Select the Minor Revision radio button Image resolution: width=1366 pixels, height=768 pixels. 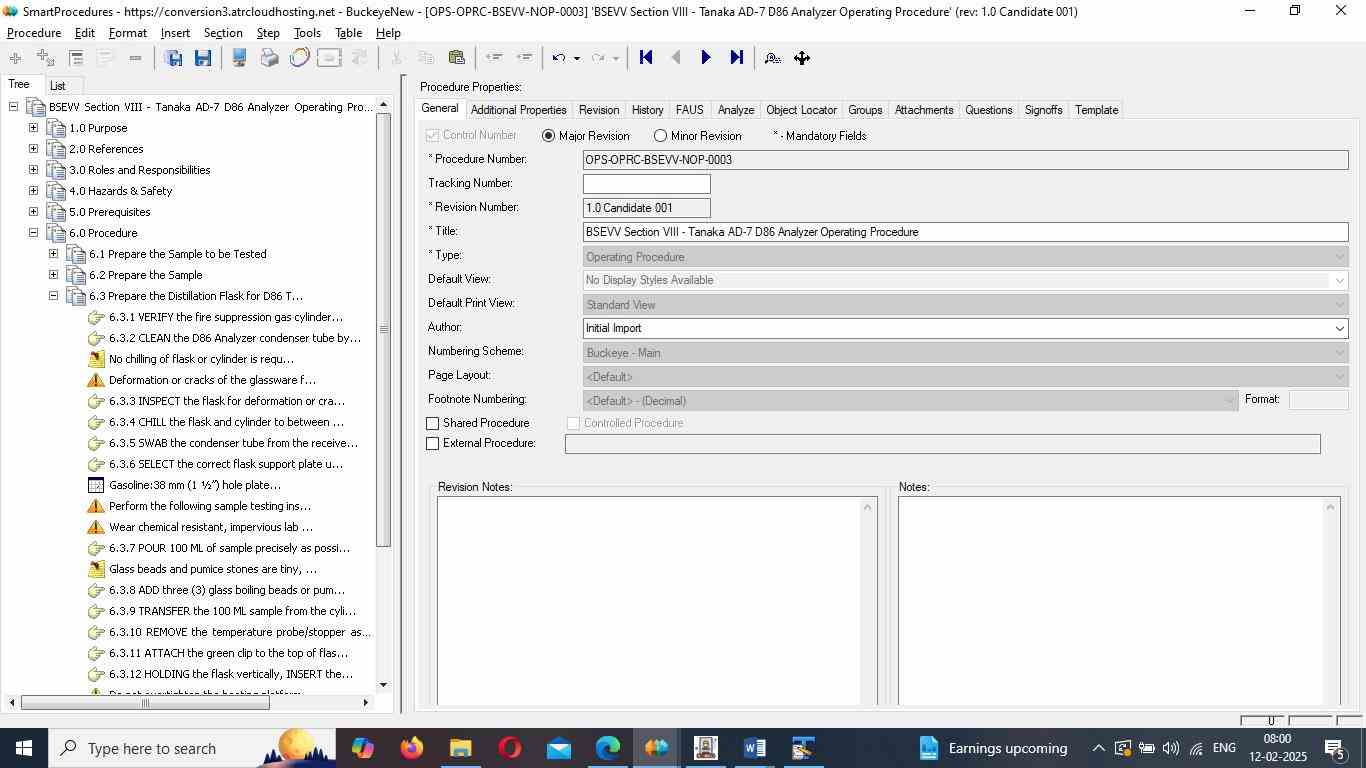click(660, 136)
